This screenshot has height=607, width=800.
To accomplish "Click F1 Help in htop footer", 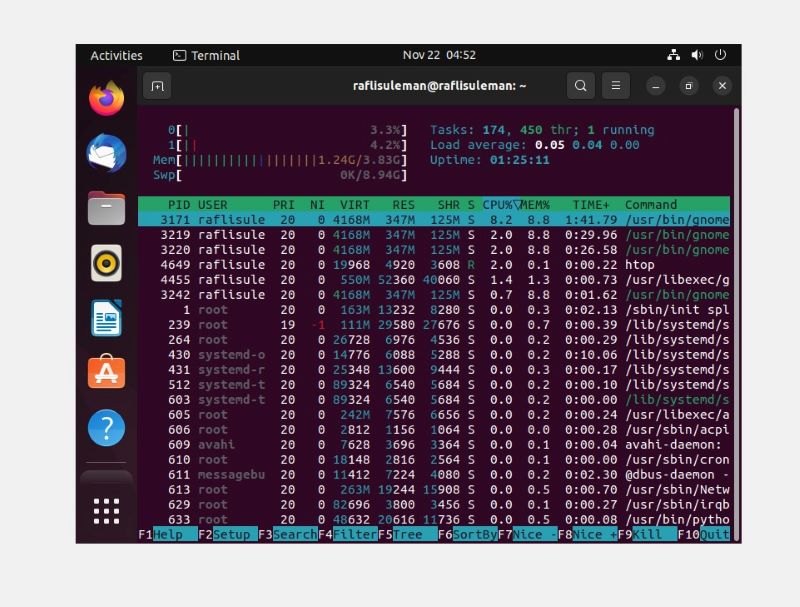I will point(168,535).
